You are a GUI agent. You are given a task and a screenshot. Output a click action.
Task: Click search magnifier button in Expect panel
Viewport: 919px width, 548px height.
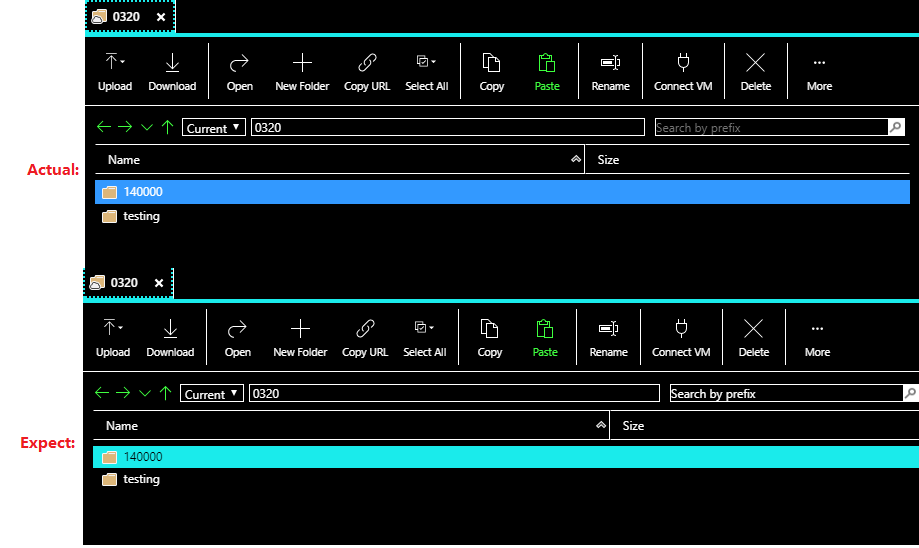[910, 393]
